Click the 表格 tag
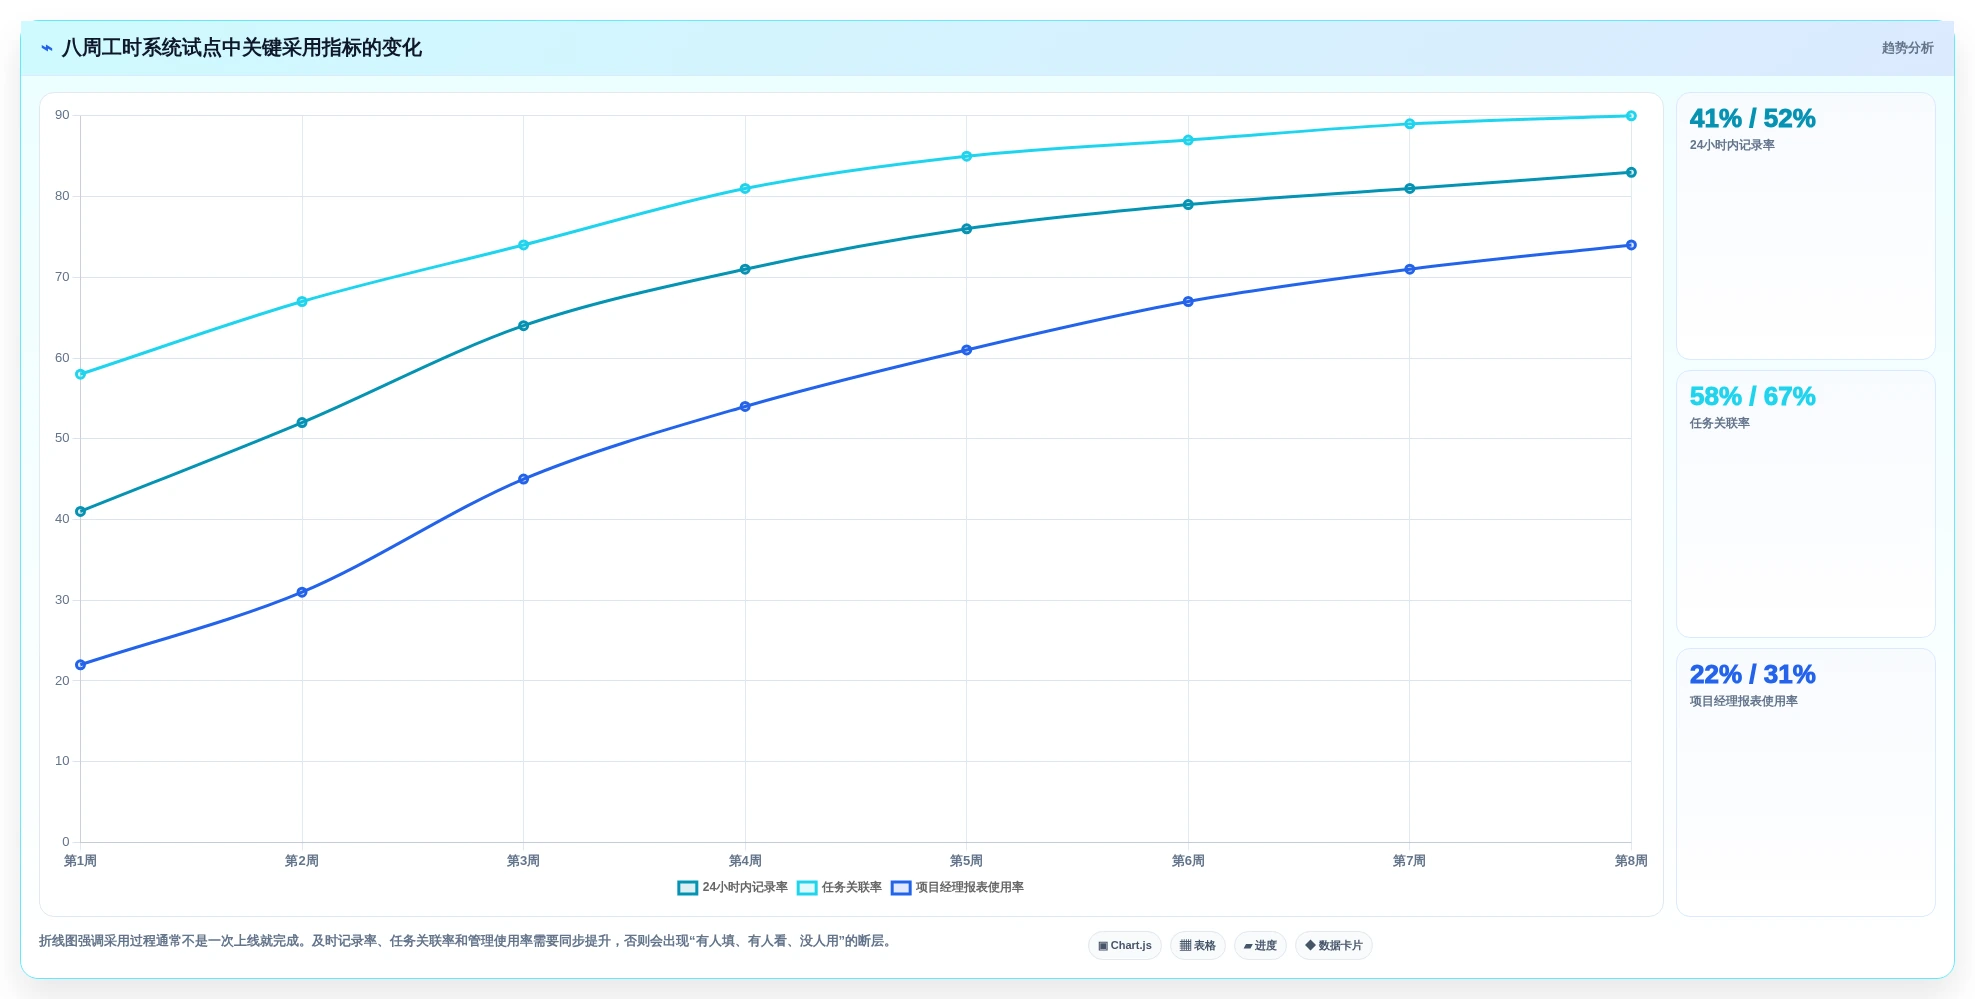The width and height of the screenshot is (1975, 999). pyautogui.click(x=1198, y=945)
